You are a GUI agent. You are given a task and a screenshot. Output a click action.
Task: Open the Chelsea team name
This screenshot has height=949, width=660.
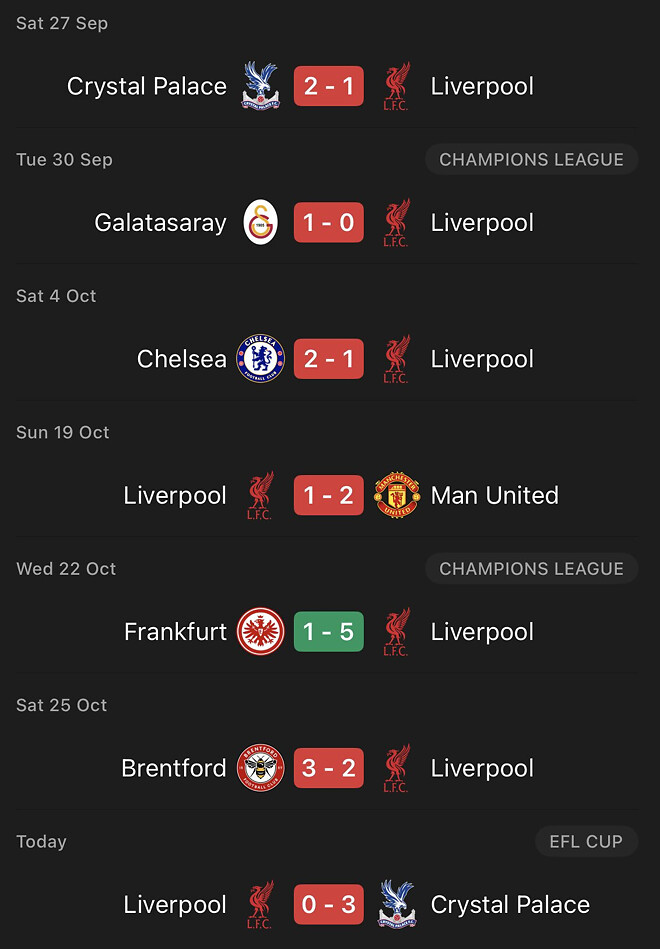click(x=182, y=359)
